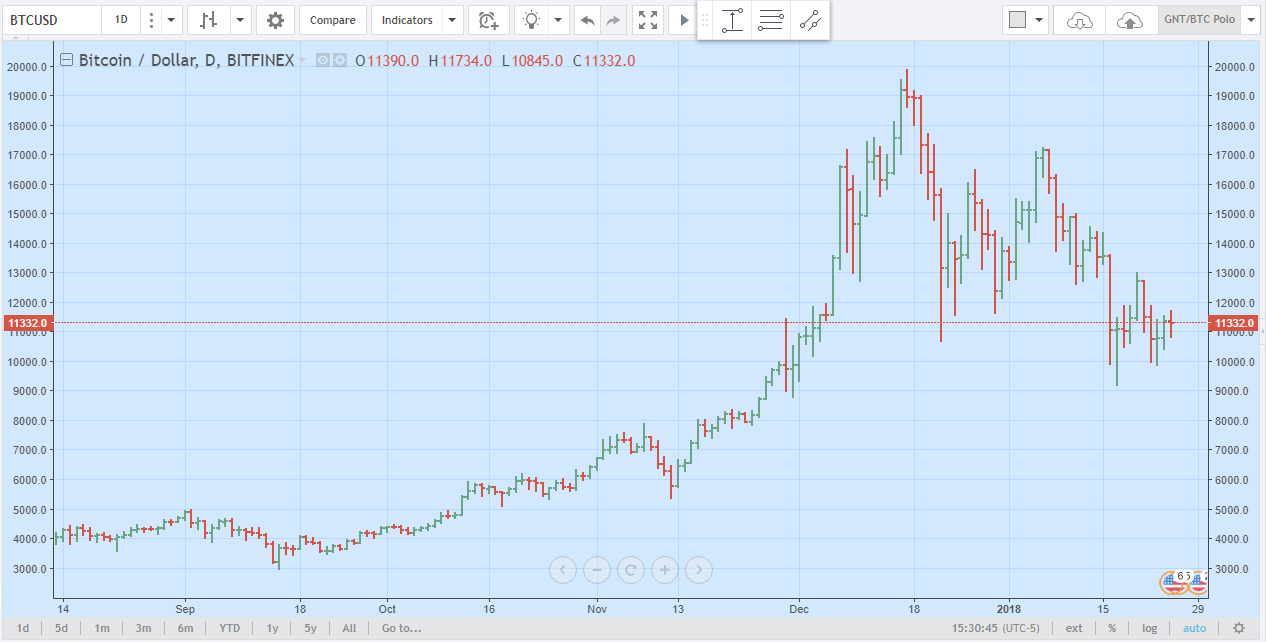The height and width of the screenshot is (642, 1266).
Task: Redo the last chart action
Action: (614, 20)
